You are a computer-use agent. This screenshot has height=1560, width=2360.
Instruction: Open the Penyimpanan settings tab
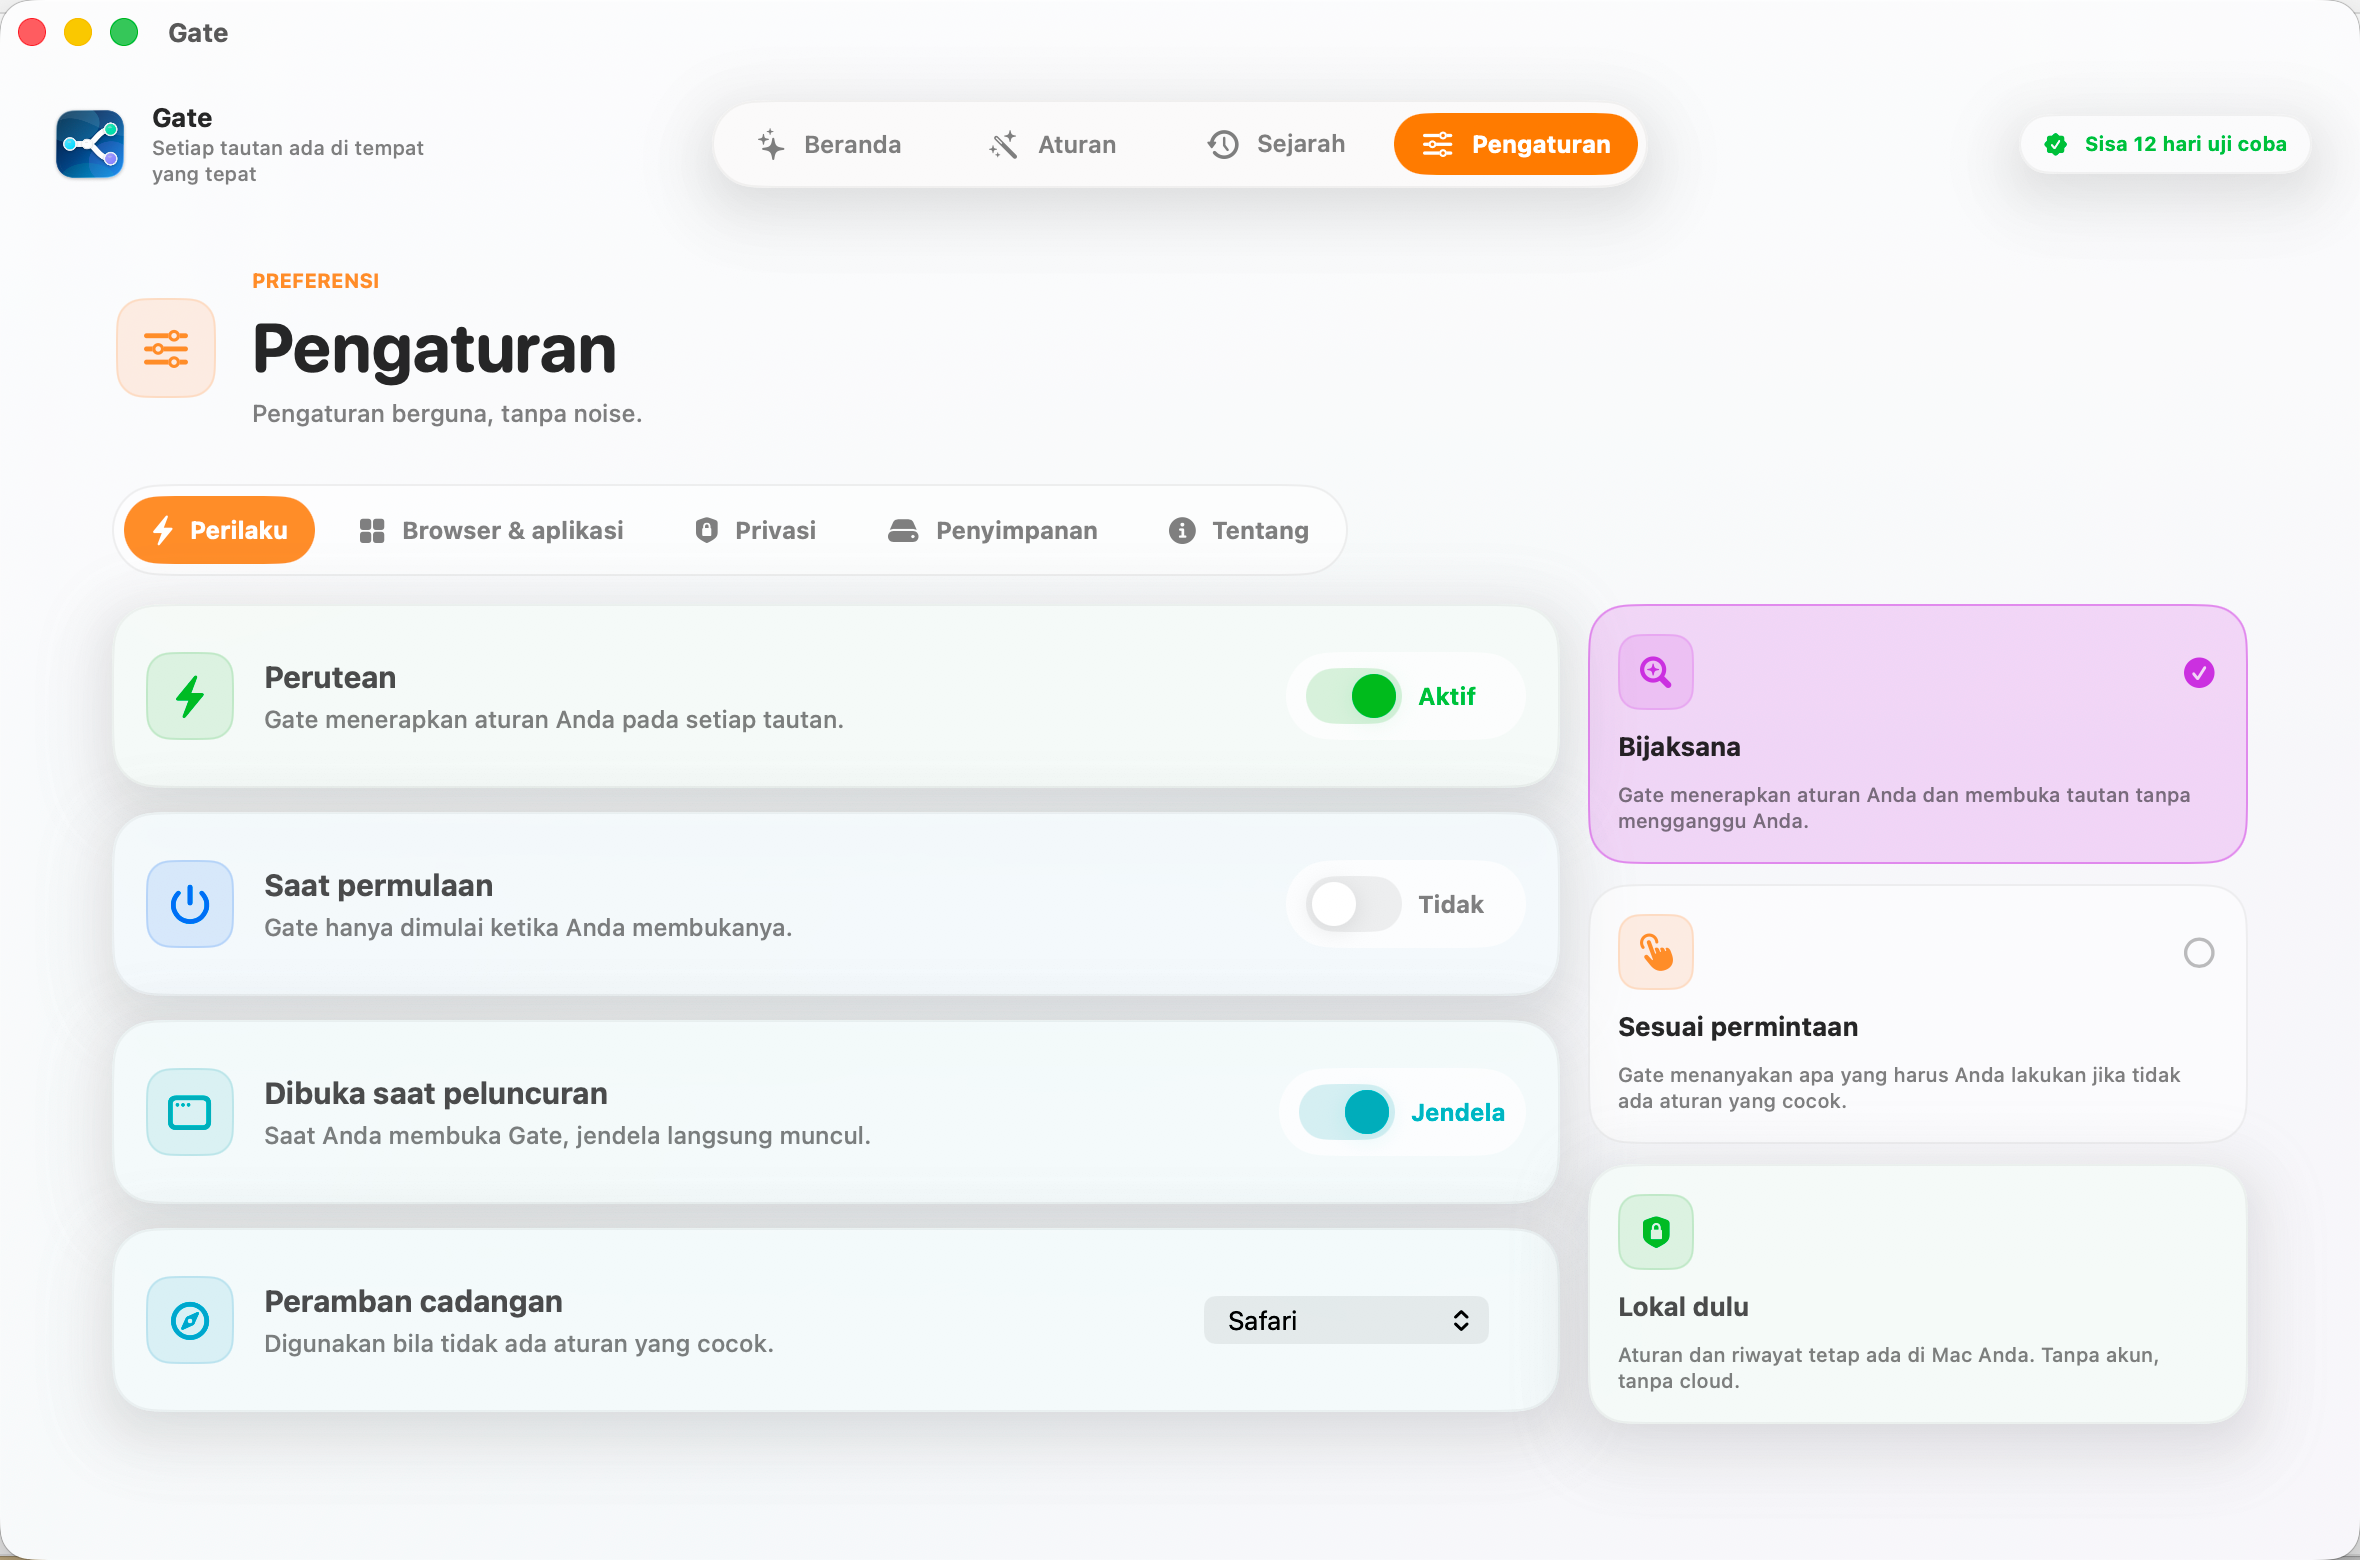point(993,530)
